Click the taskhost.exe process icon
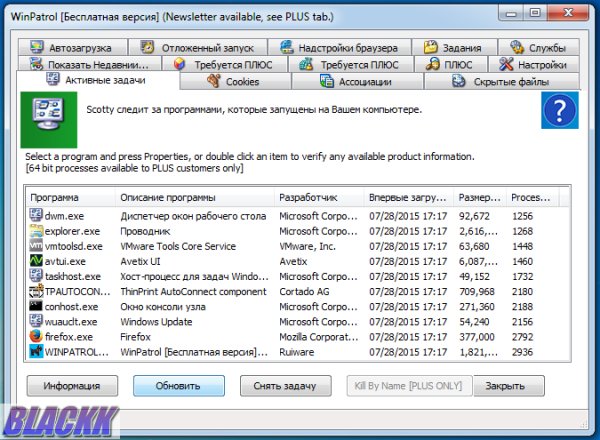Viewport: 600px width, 440px height. coord(36,276)
